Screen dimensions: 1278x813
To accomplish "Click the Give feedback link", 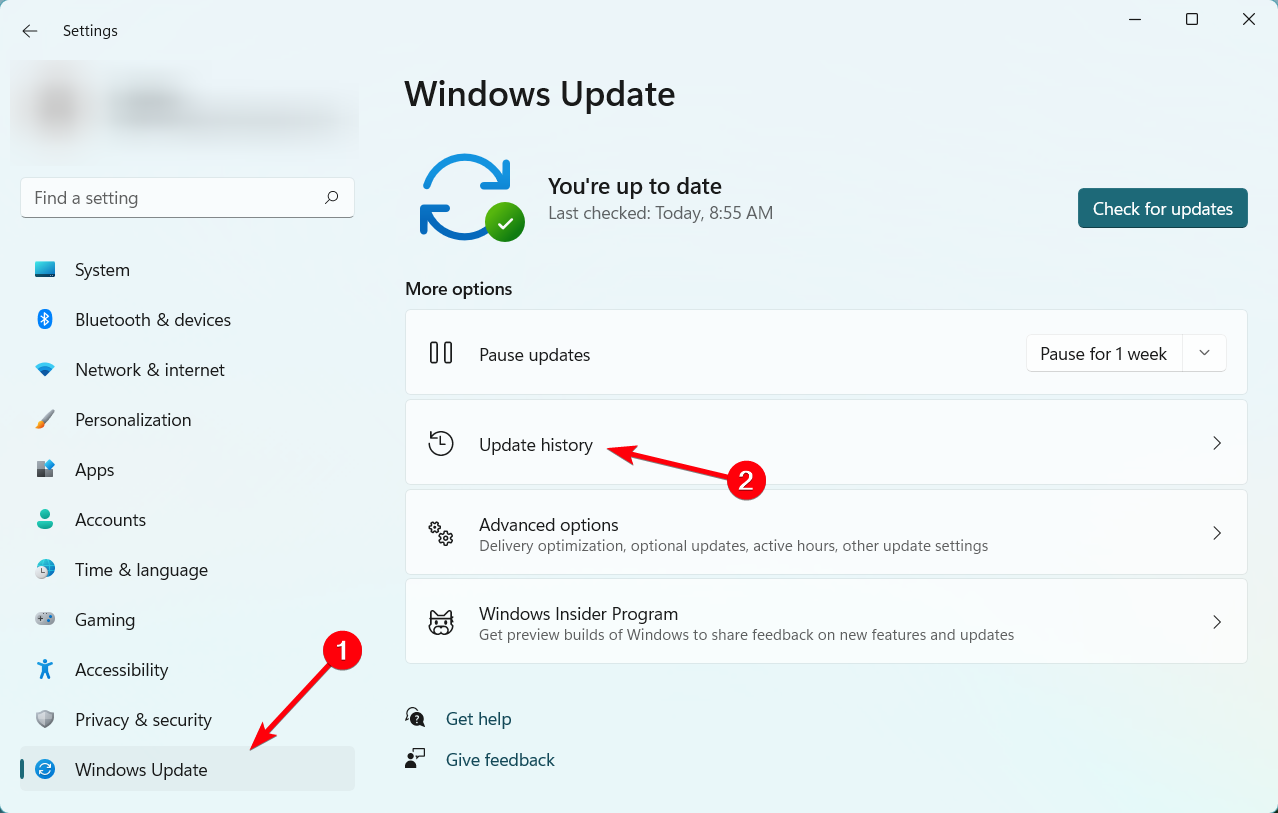I will (500, 760).
